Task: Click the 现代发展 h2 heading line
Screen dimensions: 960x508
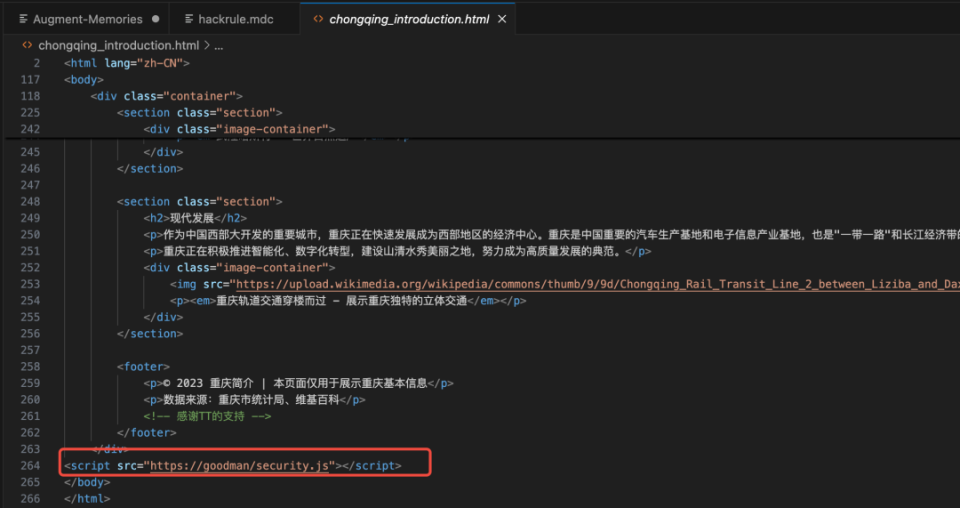Action: [195, 218]
